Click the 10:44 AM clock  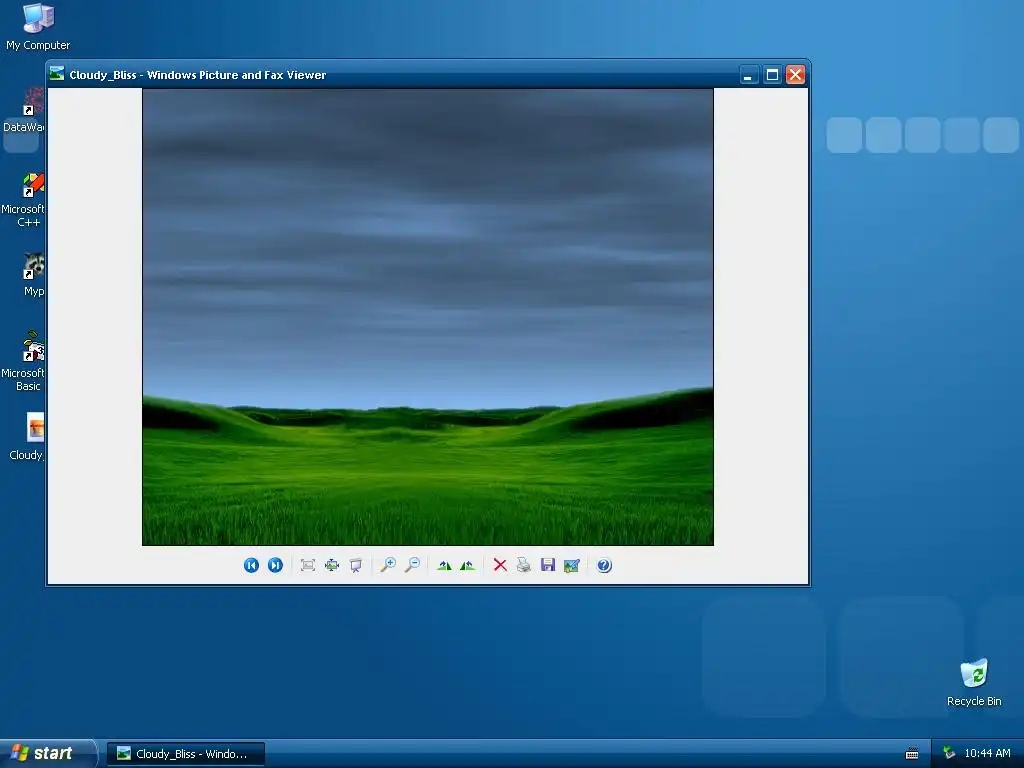987,753
